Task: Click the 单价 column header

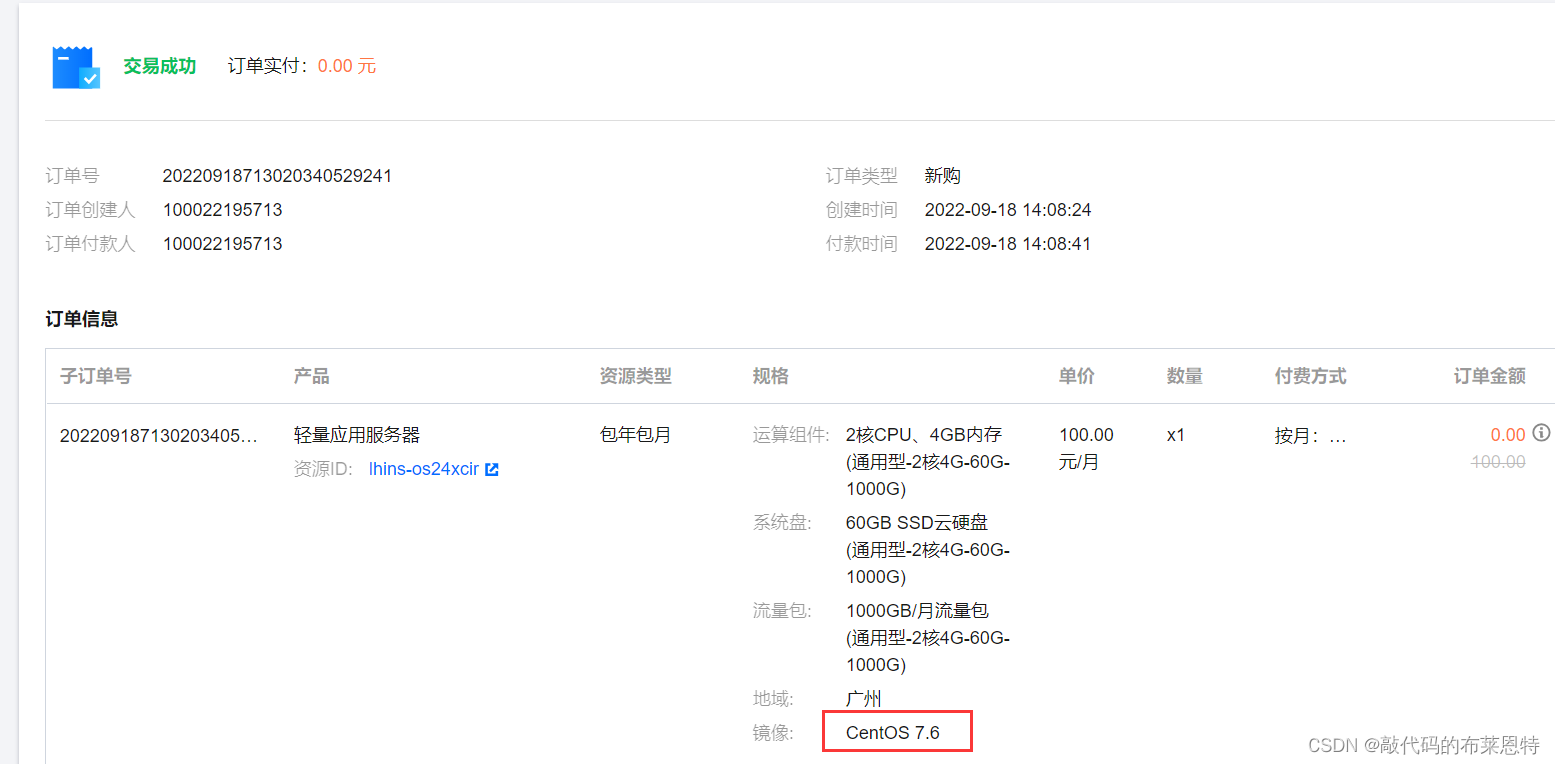Action: click(x=1077, y=376)
